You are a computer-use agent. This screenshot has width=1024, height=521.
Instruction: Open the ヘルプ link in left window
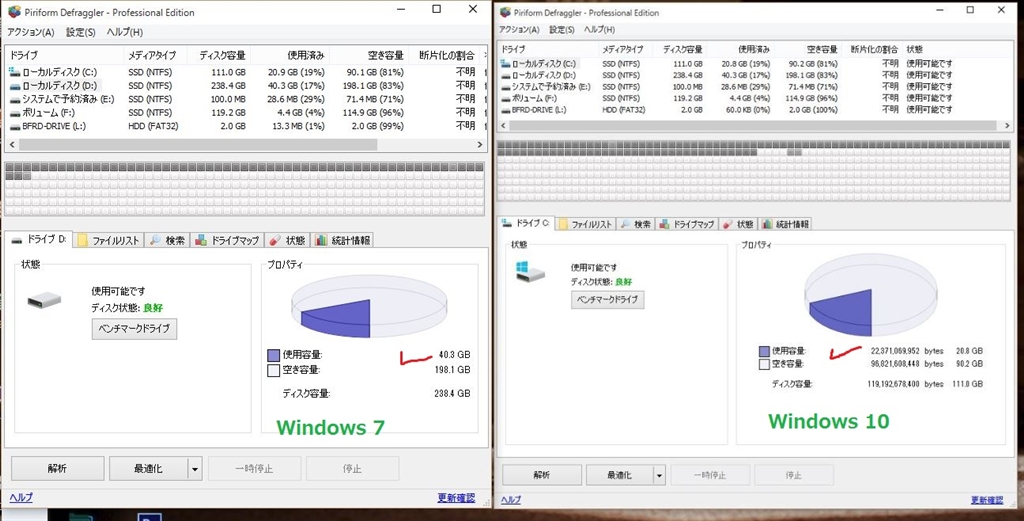pyautogui.click(x=21, y=497)
